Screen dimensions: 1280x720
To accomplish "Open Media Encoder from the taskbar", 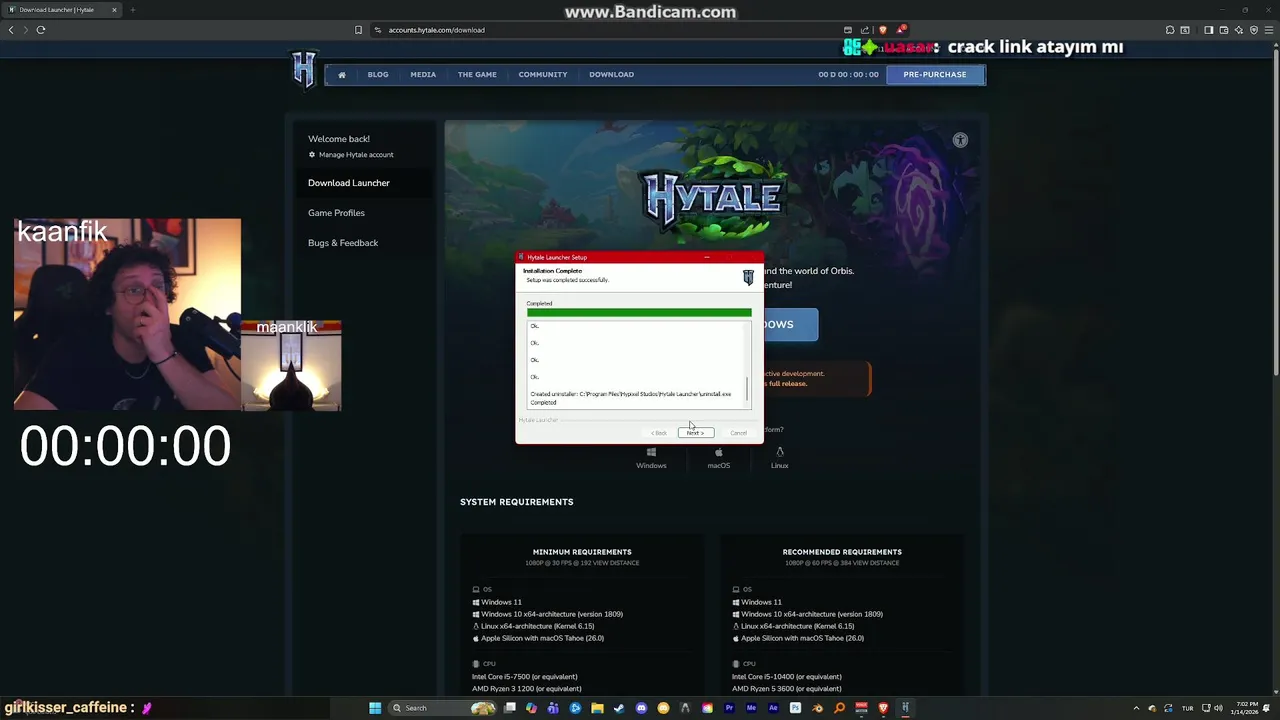I will pyautogui.click(x=752, y=708).
